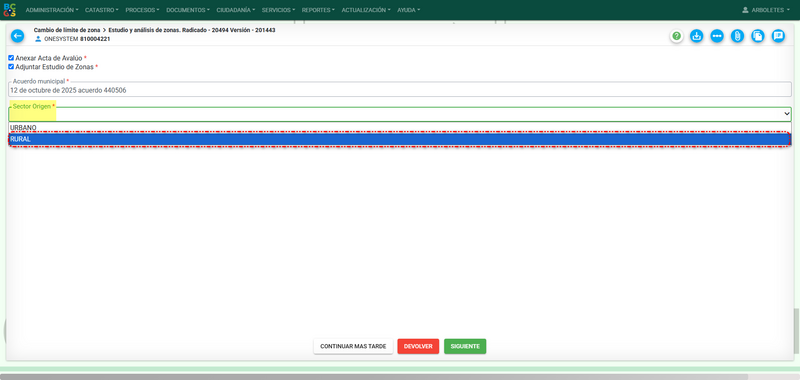This screenshot has height=380, width=800.
Task: Select RURAL option in Sector Origen
Action: pos(399,139)
